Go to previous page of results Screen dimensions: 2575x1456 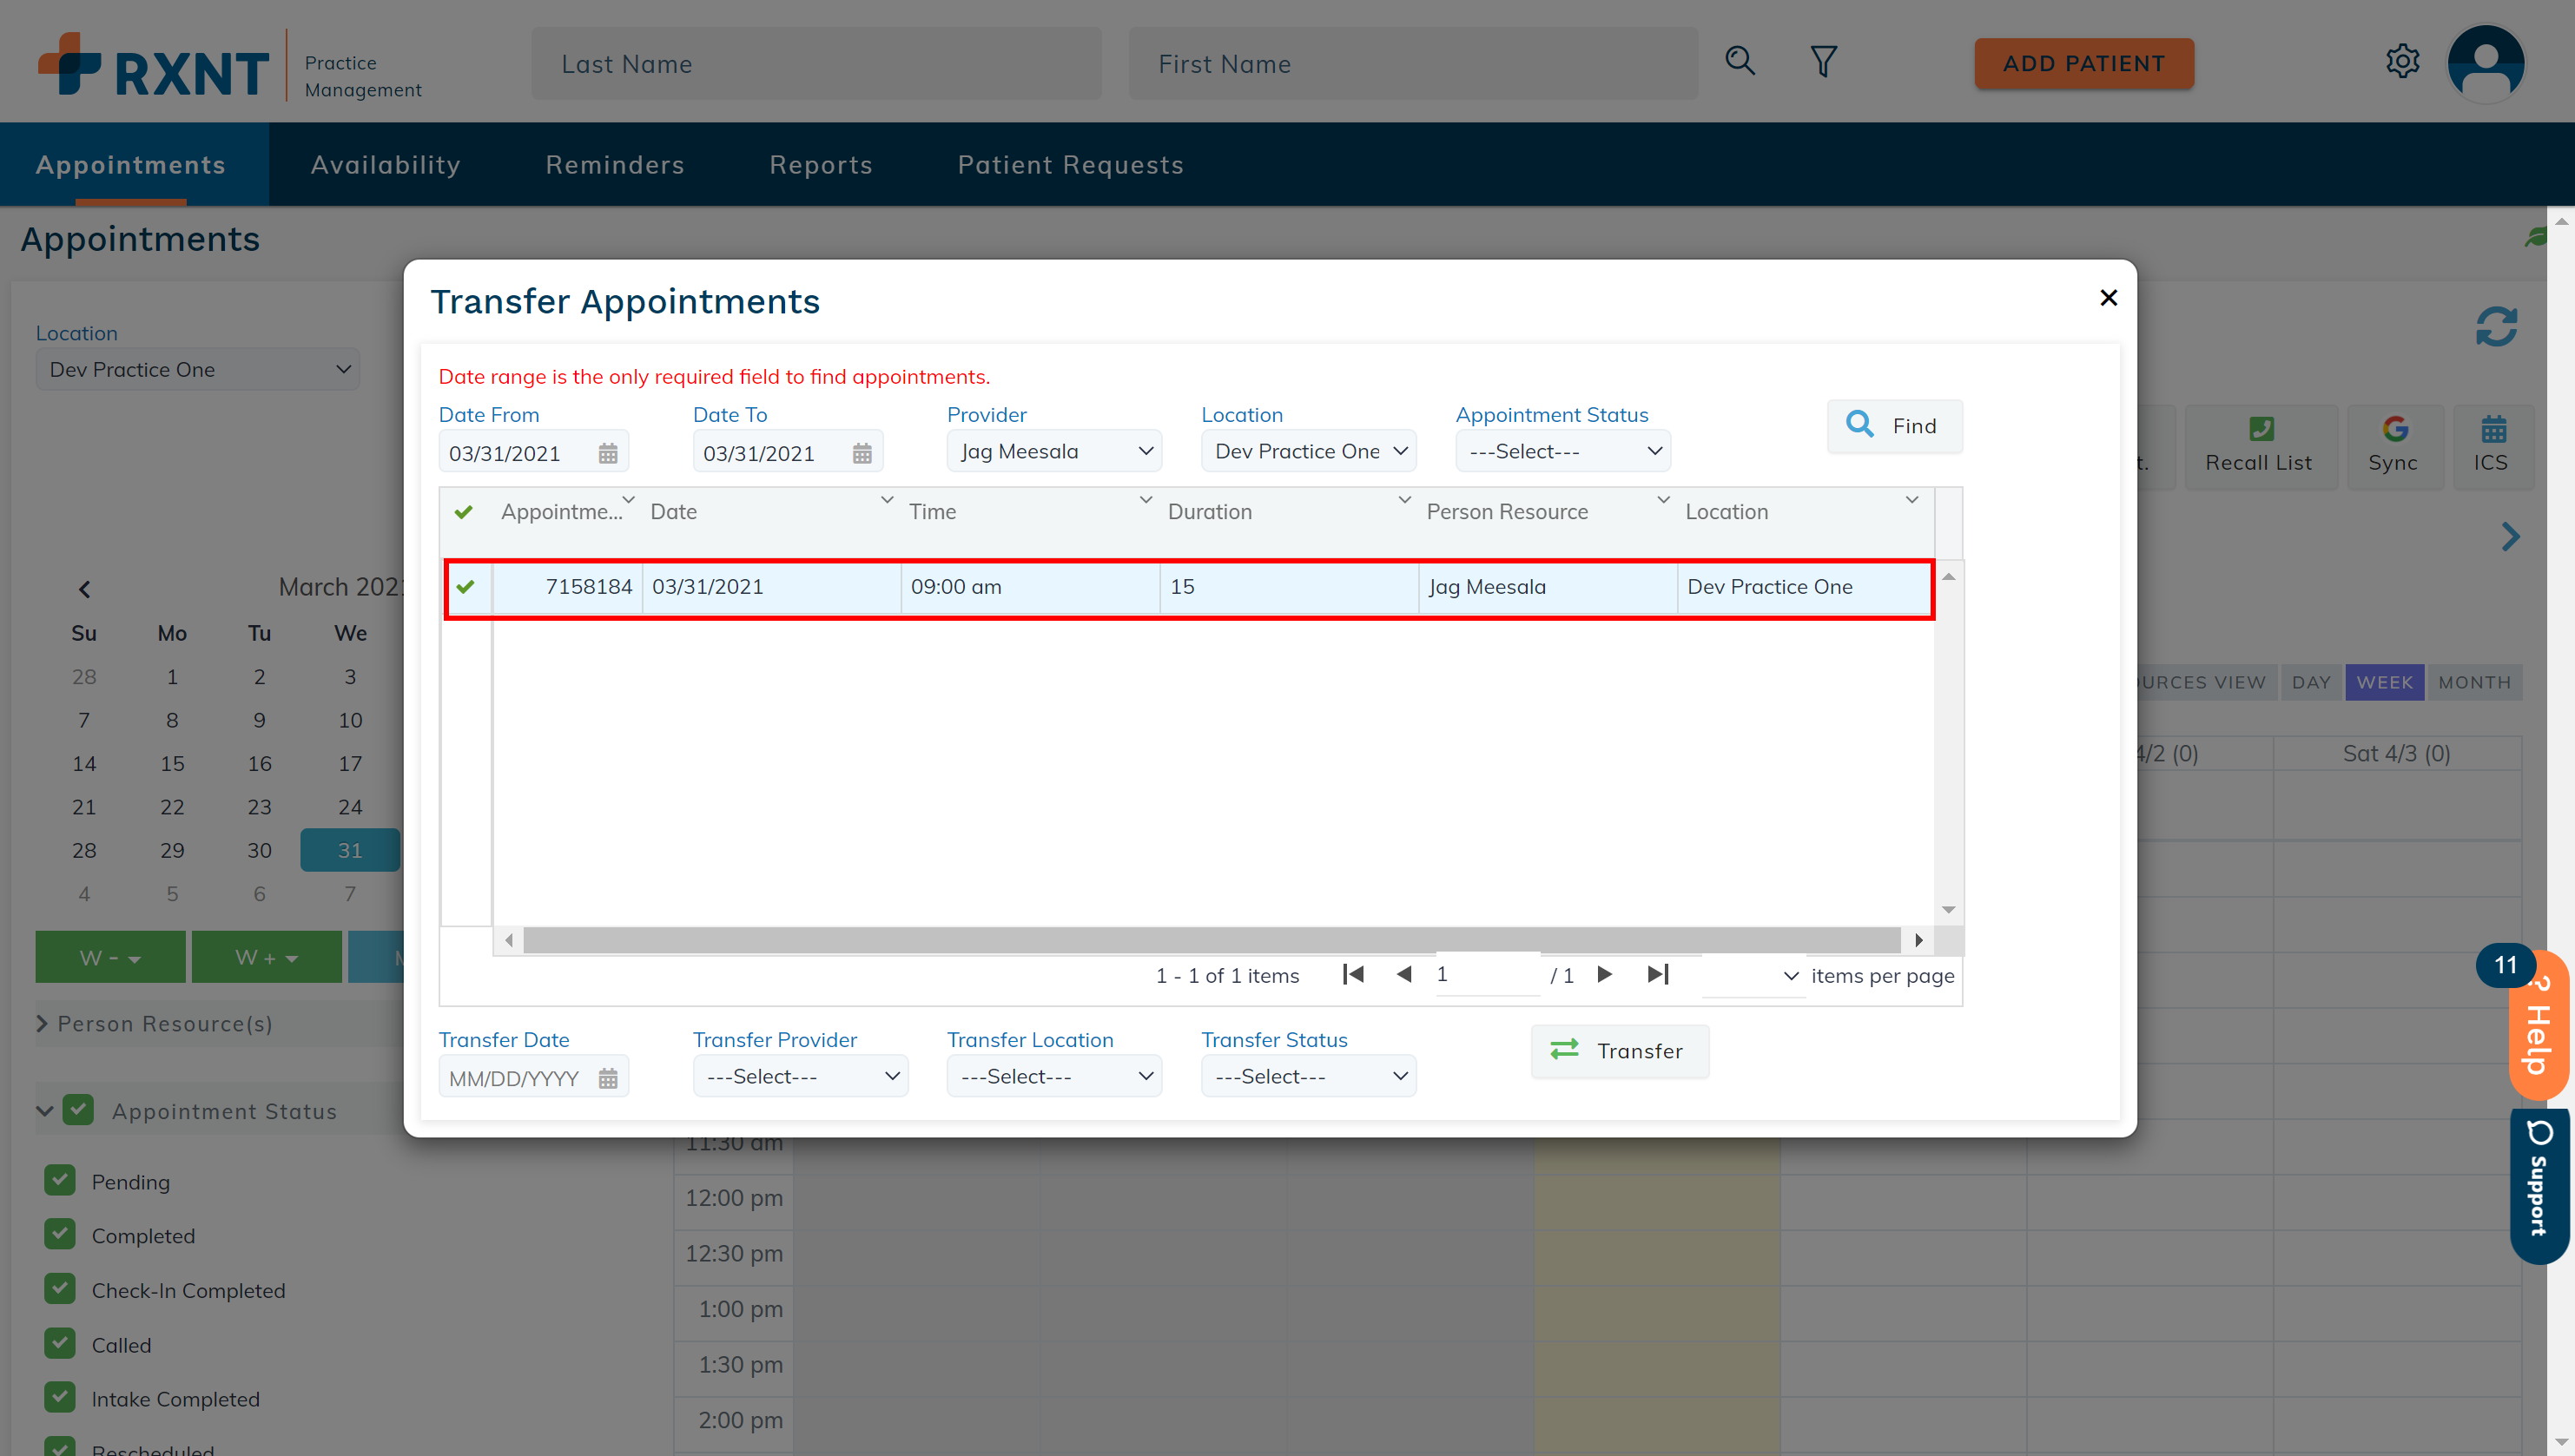pyautogui.click(x=1404, y=974)
